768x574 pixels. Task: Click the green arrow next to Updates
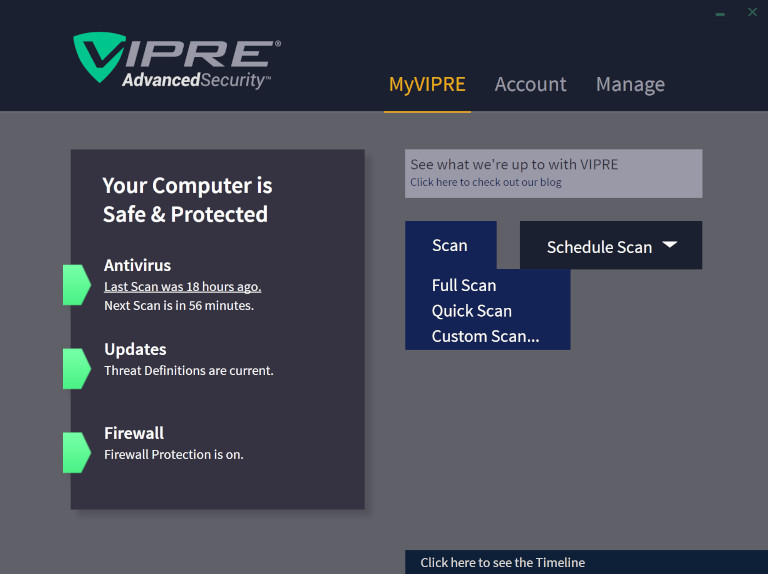pos(77,368)
